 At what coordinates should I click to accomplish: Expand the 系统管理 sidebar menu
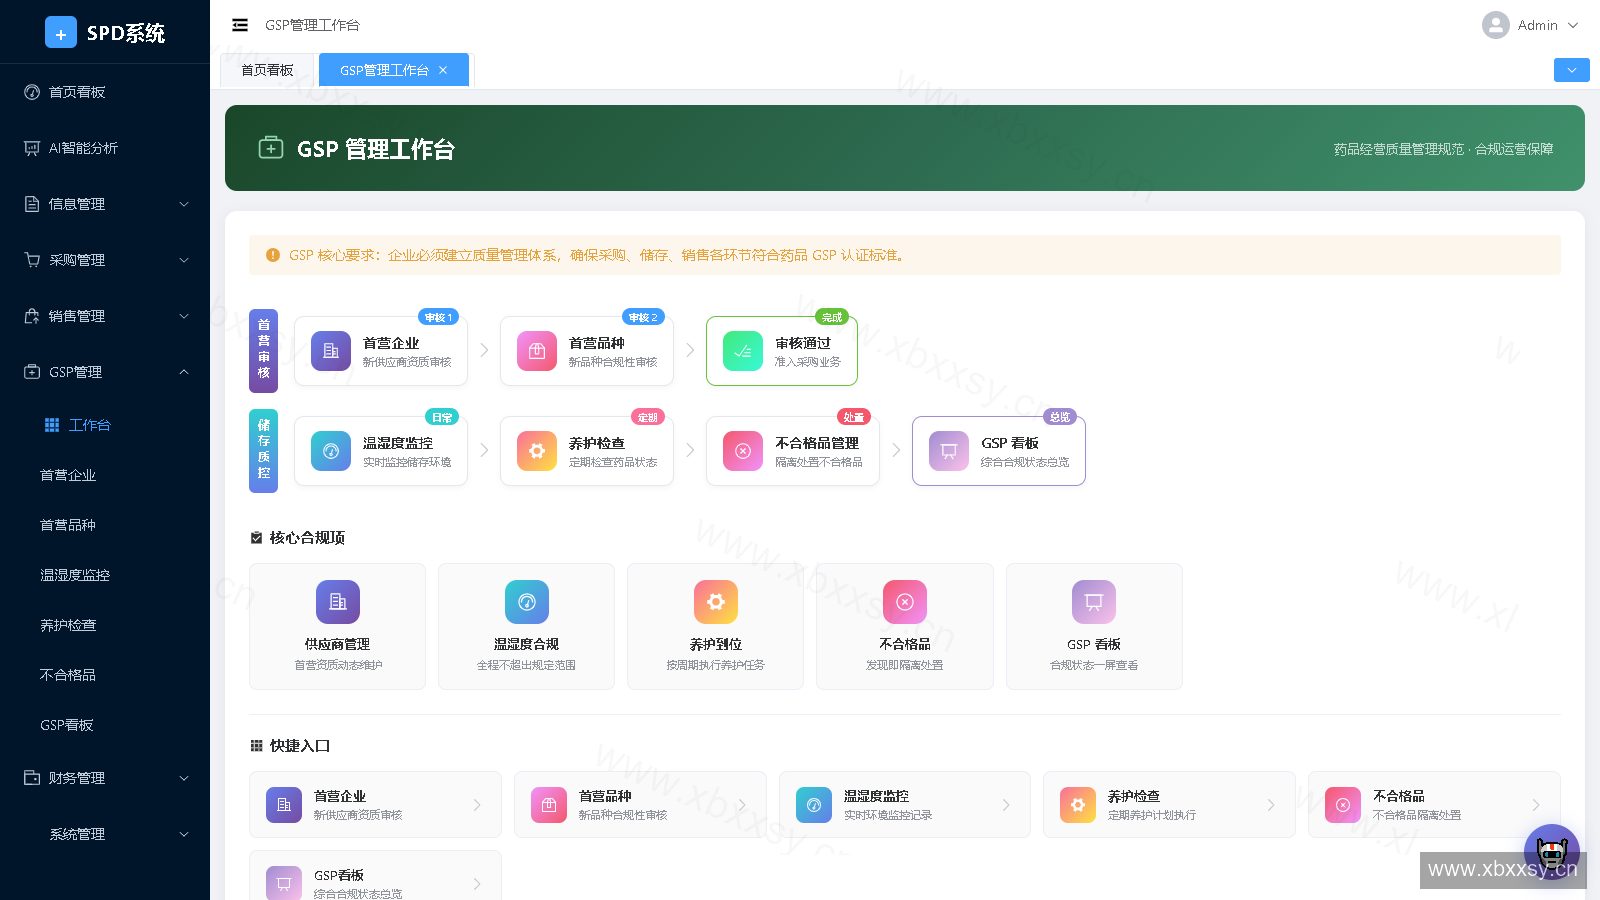coord(105,834)
